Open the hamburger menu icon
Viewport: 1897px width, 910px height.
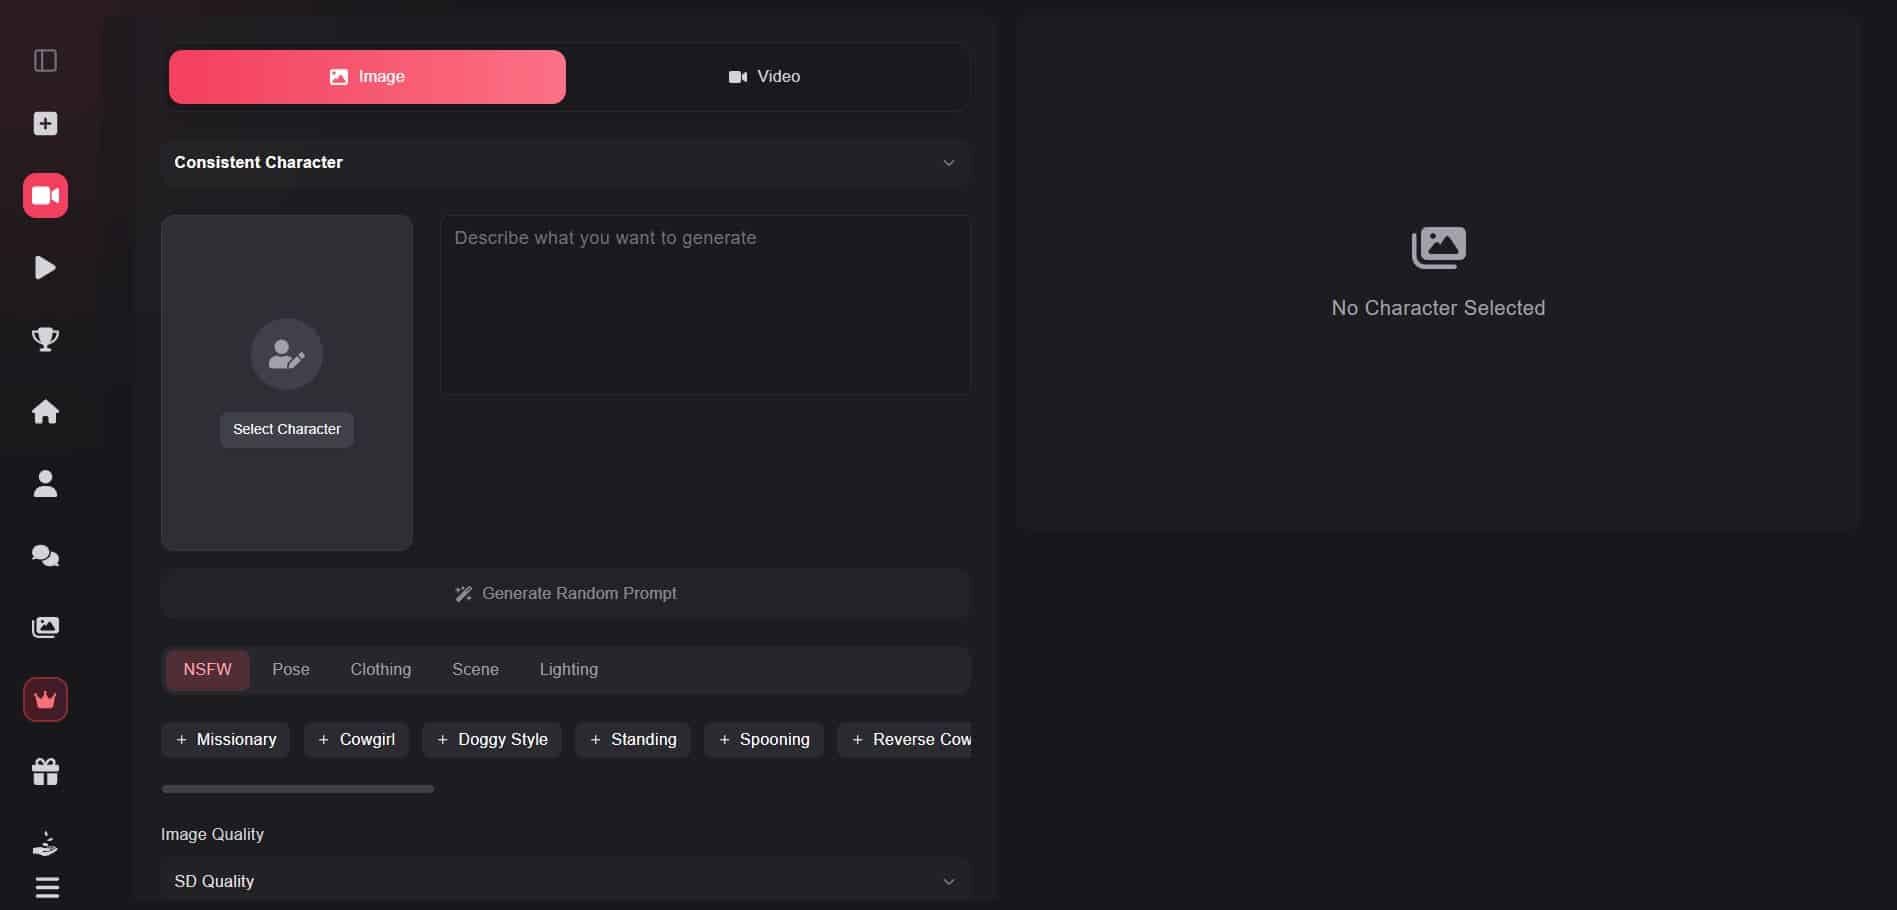[47, 887]
